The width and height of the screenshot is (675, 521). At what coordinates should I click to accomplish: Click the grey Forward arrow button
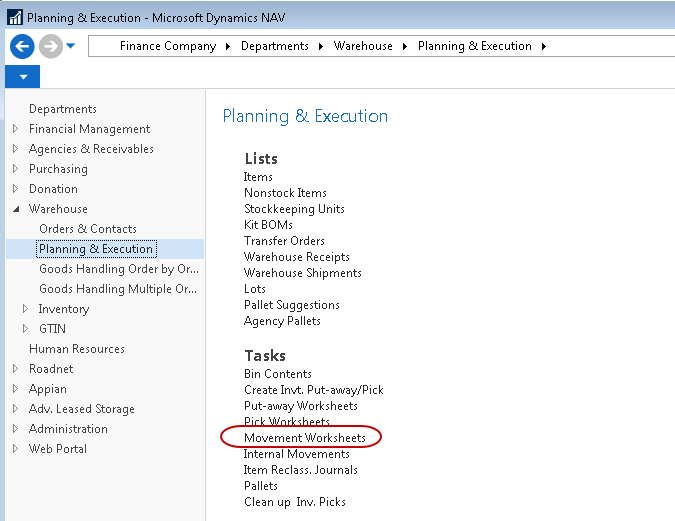50,46
